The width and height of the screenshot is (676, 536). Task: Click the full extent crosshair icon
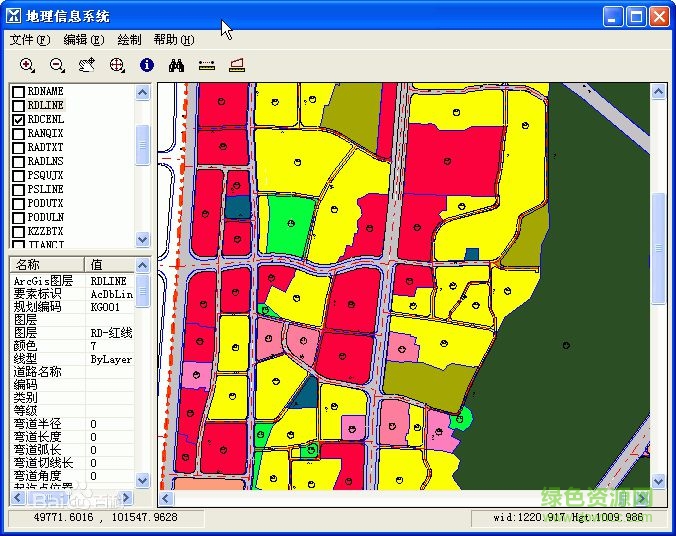pos(117,65)
